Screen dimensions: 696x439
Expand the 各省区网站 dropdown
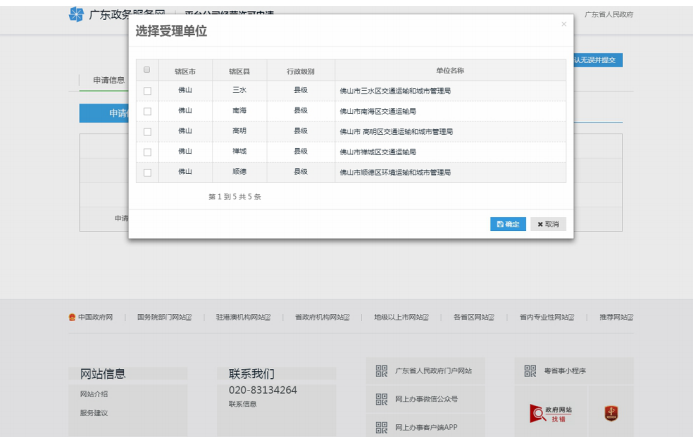point(476,317)
